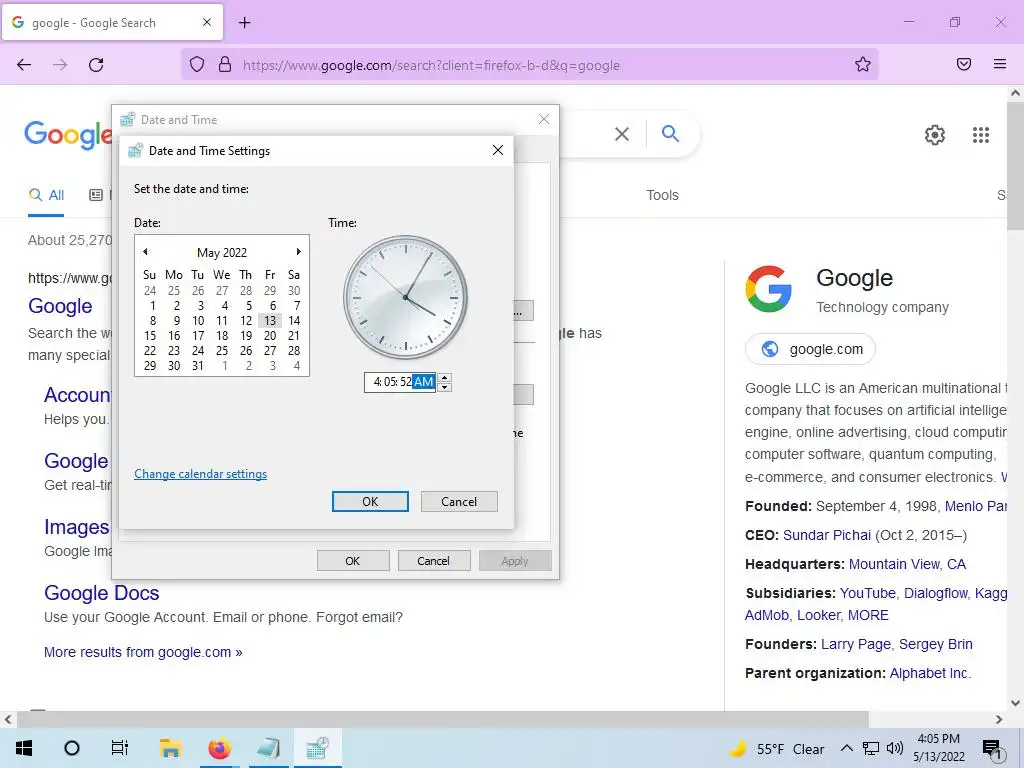The image size is (1024, 768).
Task: Open the shield tracking protection icon
Action: 197,65
